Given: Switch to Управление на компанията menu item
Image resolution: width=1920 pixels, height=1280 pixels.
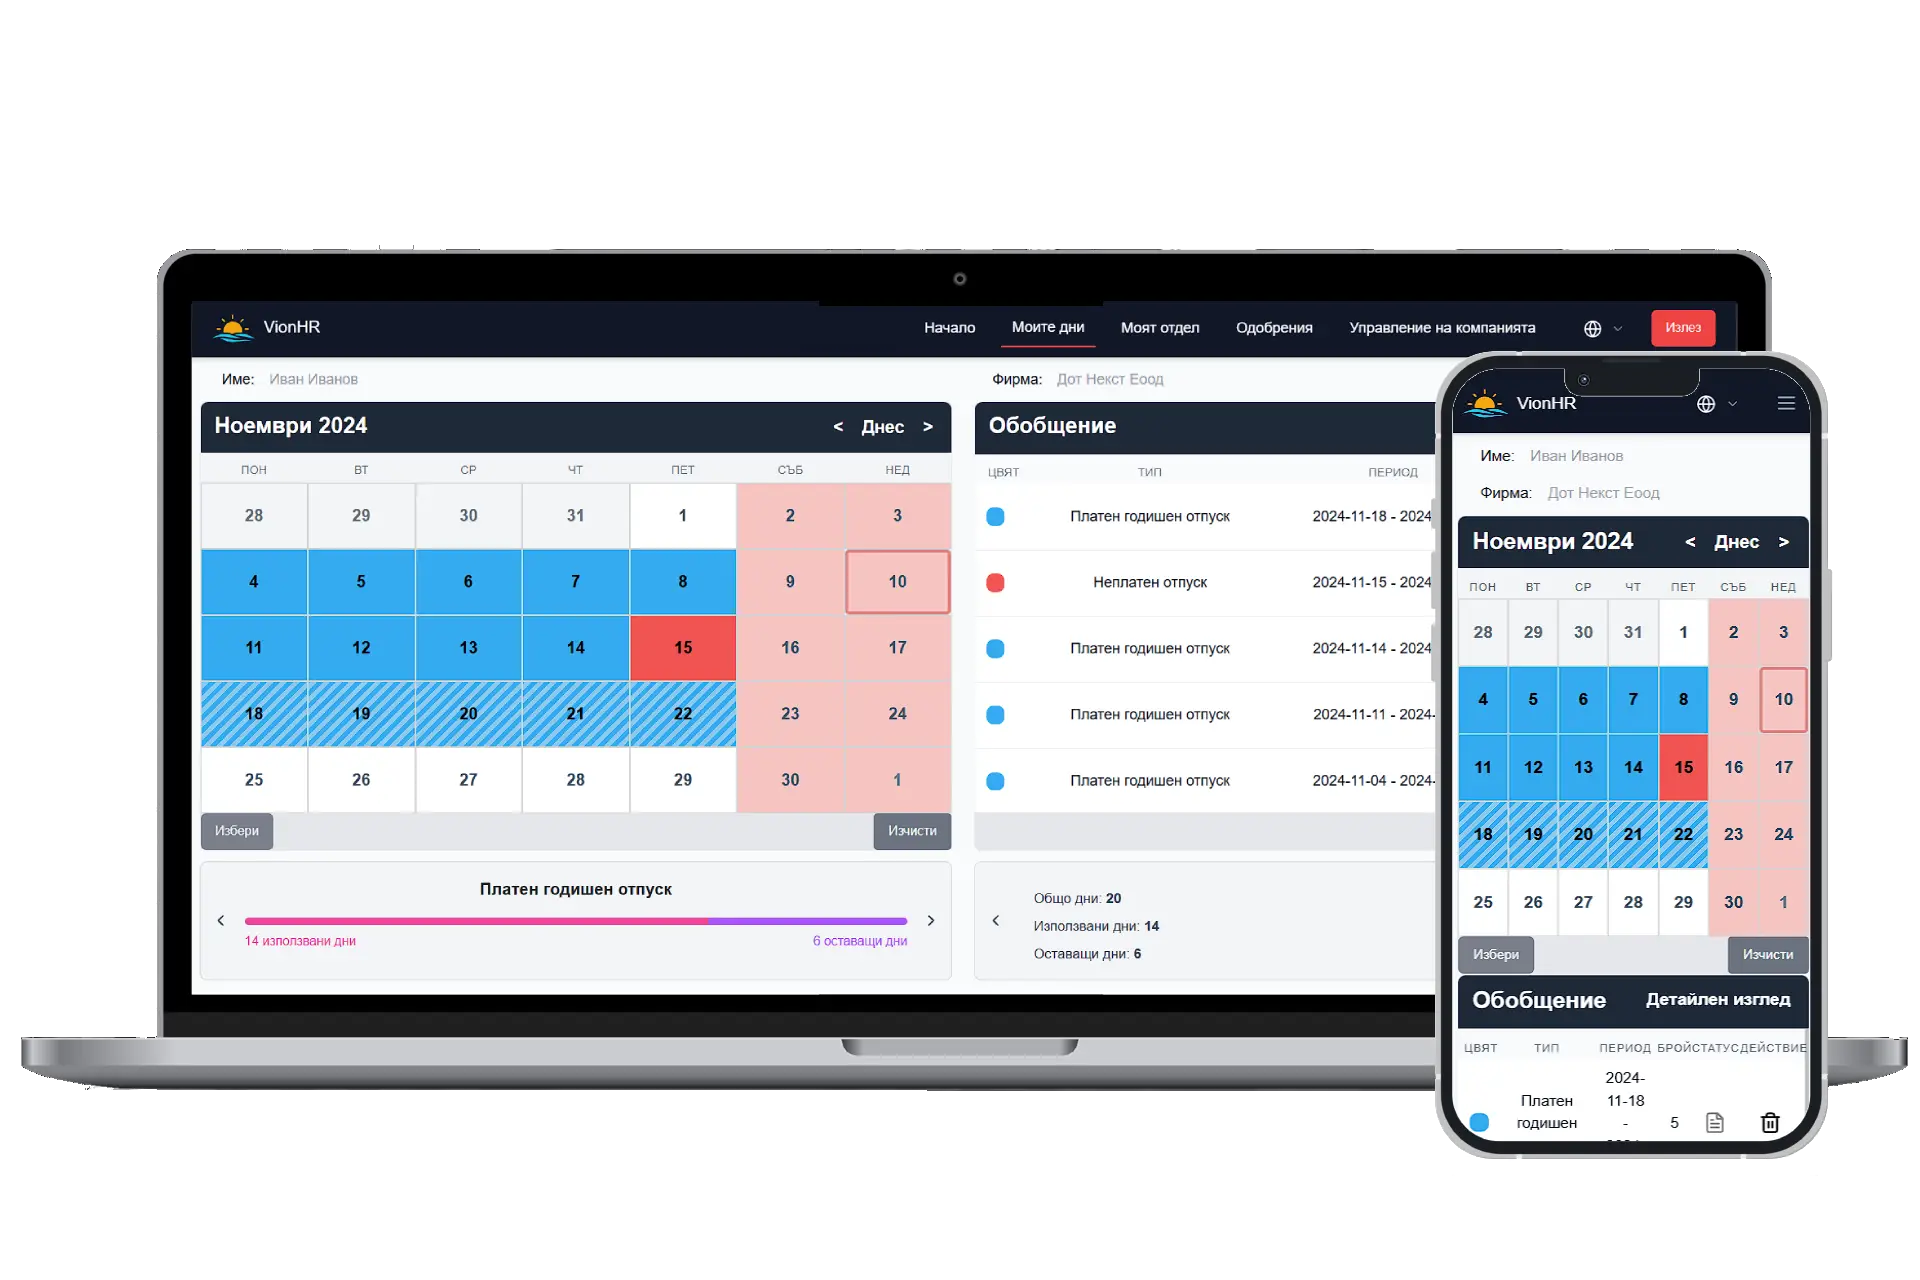Looking at the screenshot, I should [x=1441, y=327].
